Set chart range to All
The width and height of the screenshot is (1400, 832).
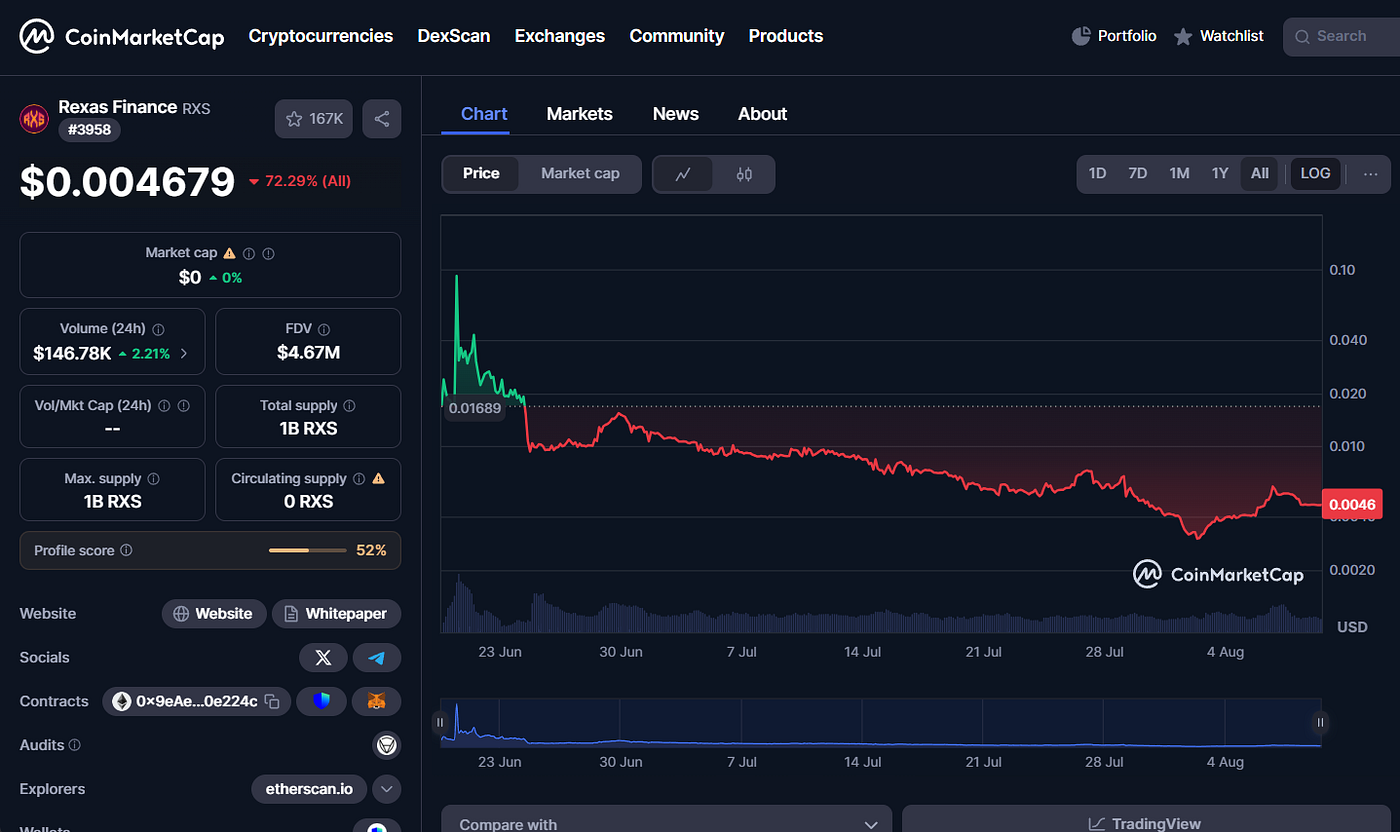[x=1260, y=174]
